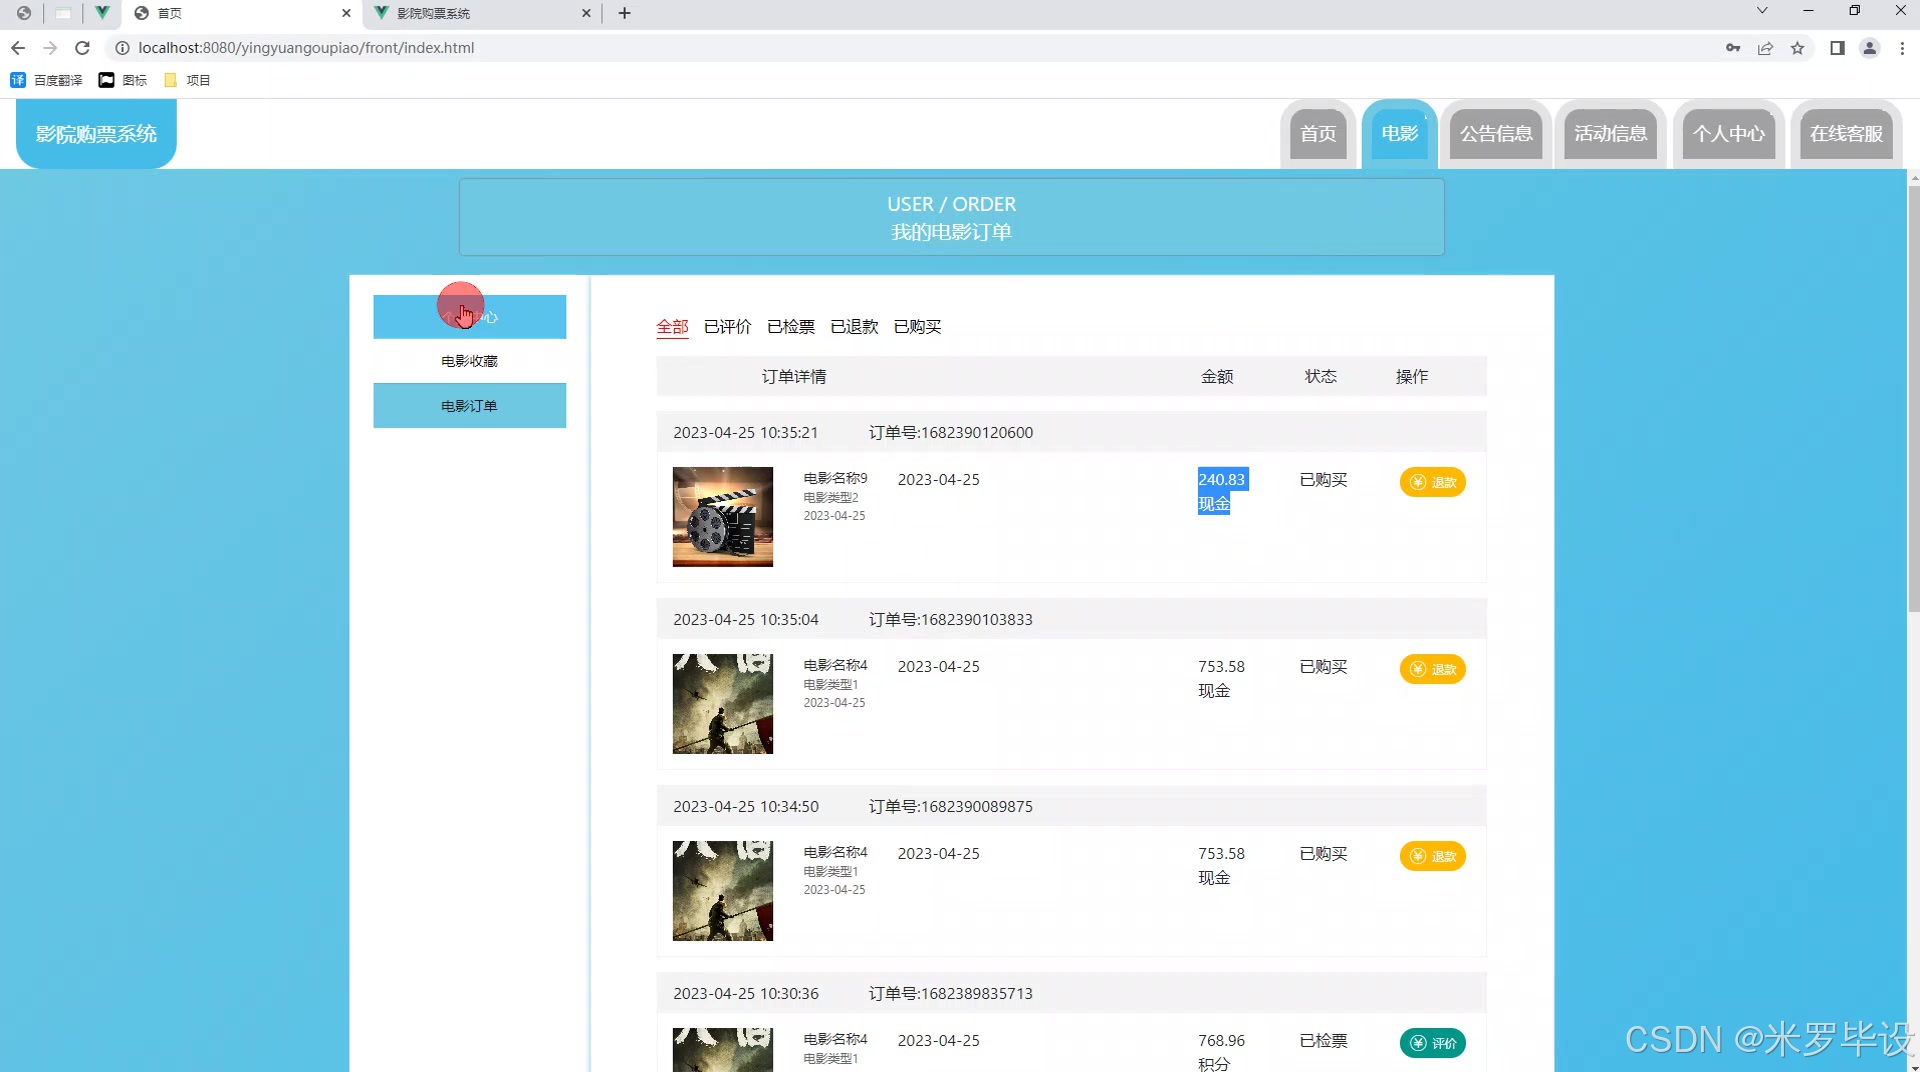This screenshot has height=1072, width=1920.
Task: Click the 已检票 status of the 768.96 order
Action: [x=1323, y=1041]
